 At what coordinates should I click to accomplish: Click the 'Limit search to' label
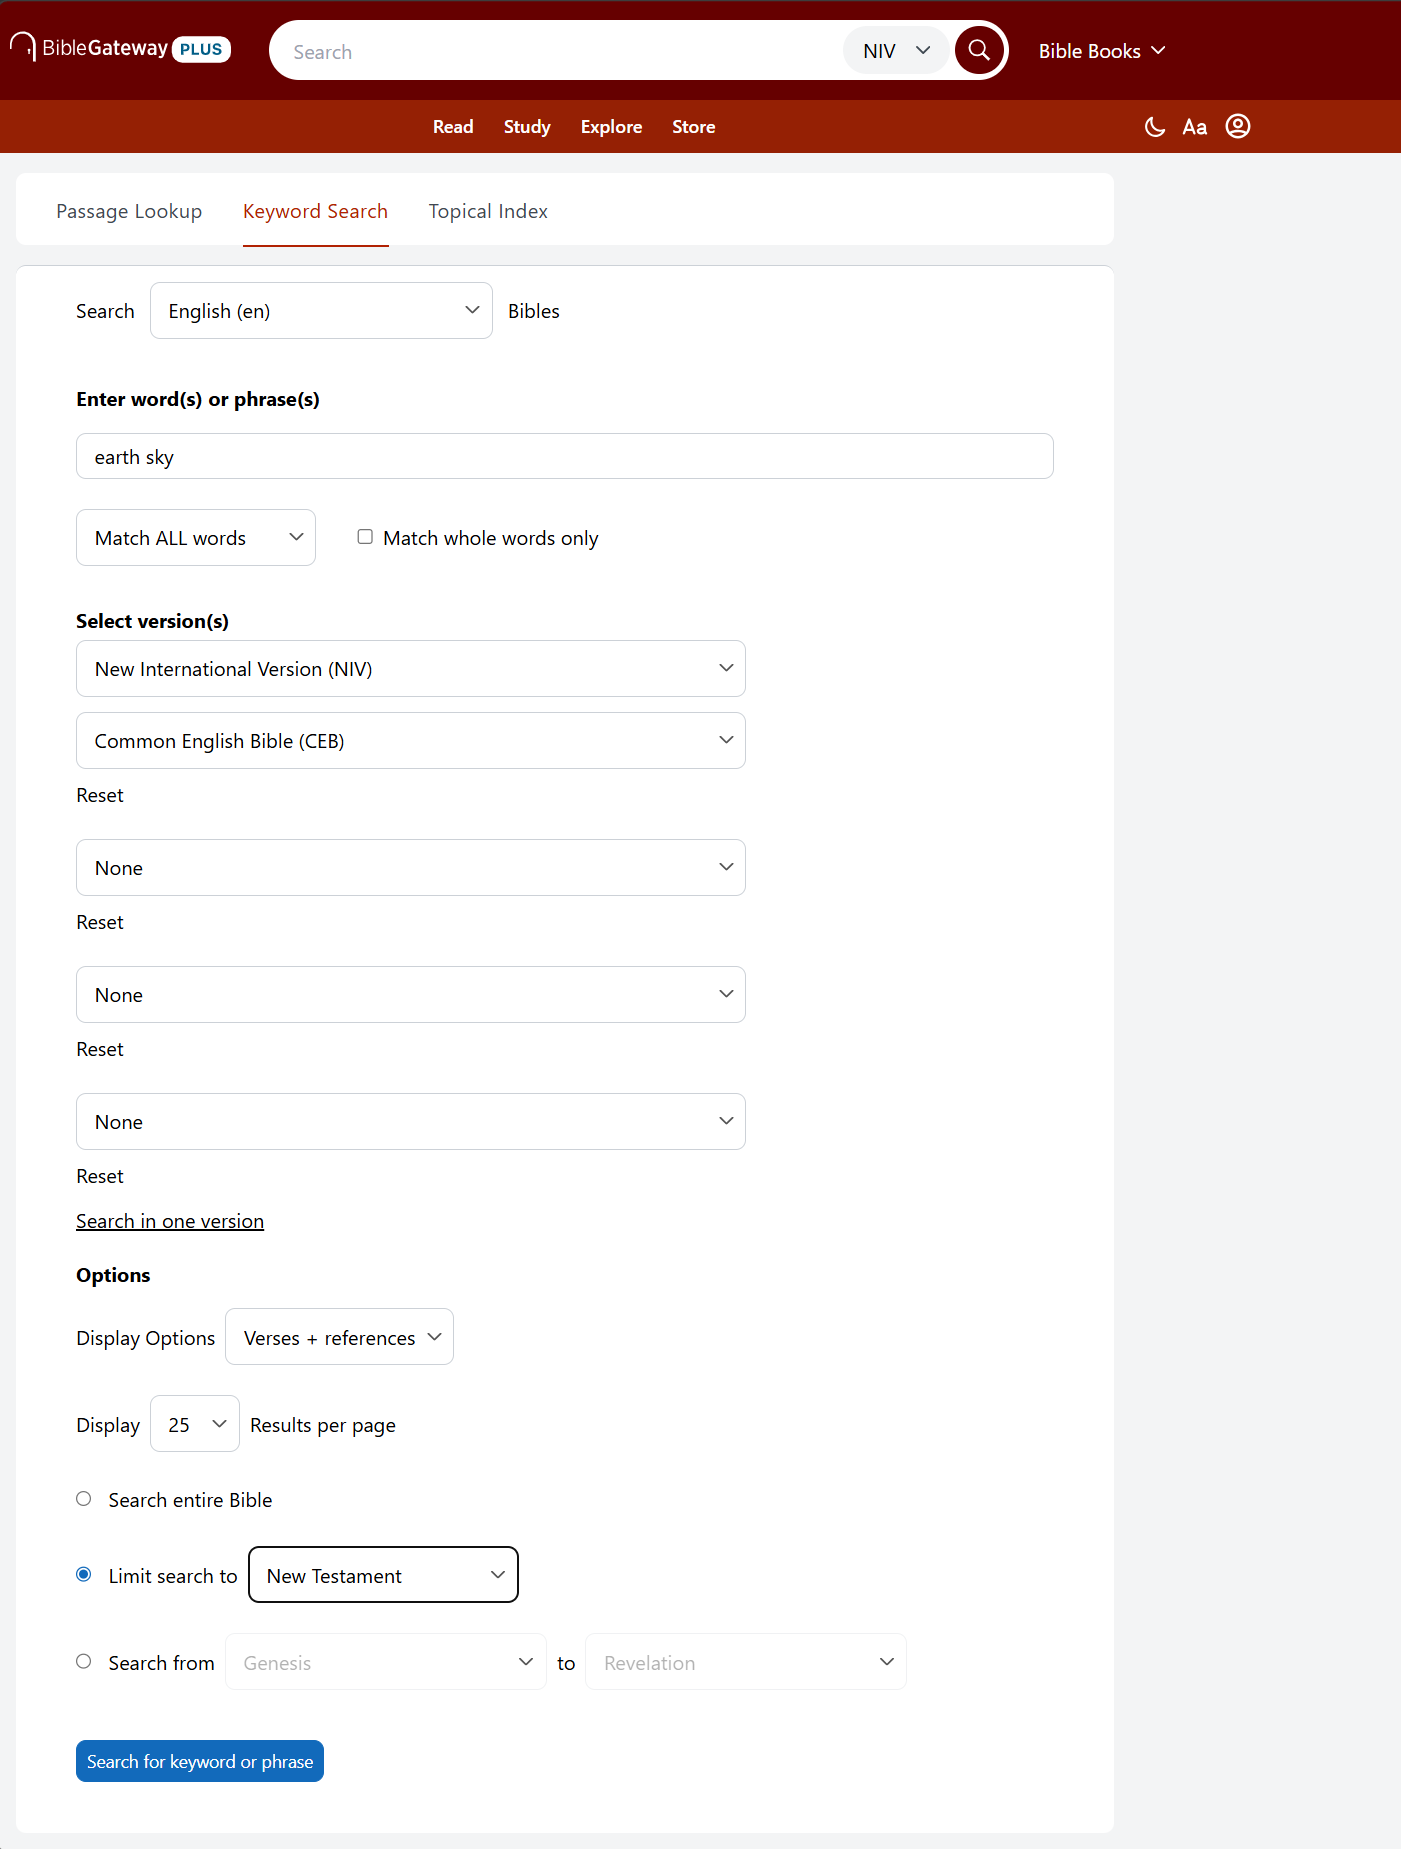click(x=173, y=1576)
